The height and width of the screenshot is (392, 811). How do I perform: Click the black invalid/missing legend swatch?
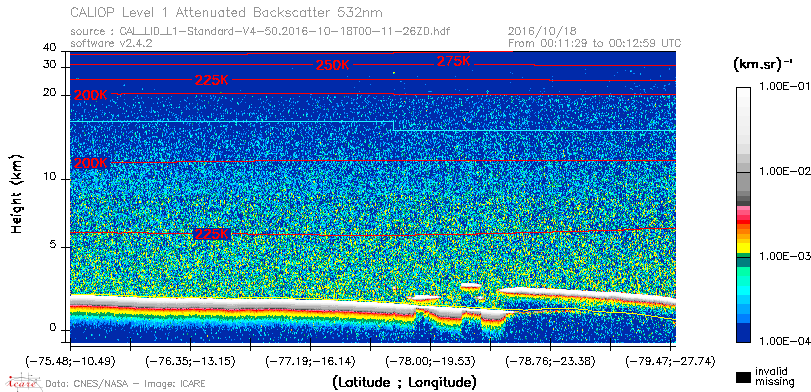744,377
